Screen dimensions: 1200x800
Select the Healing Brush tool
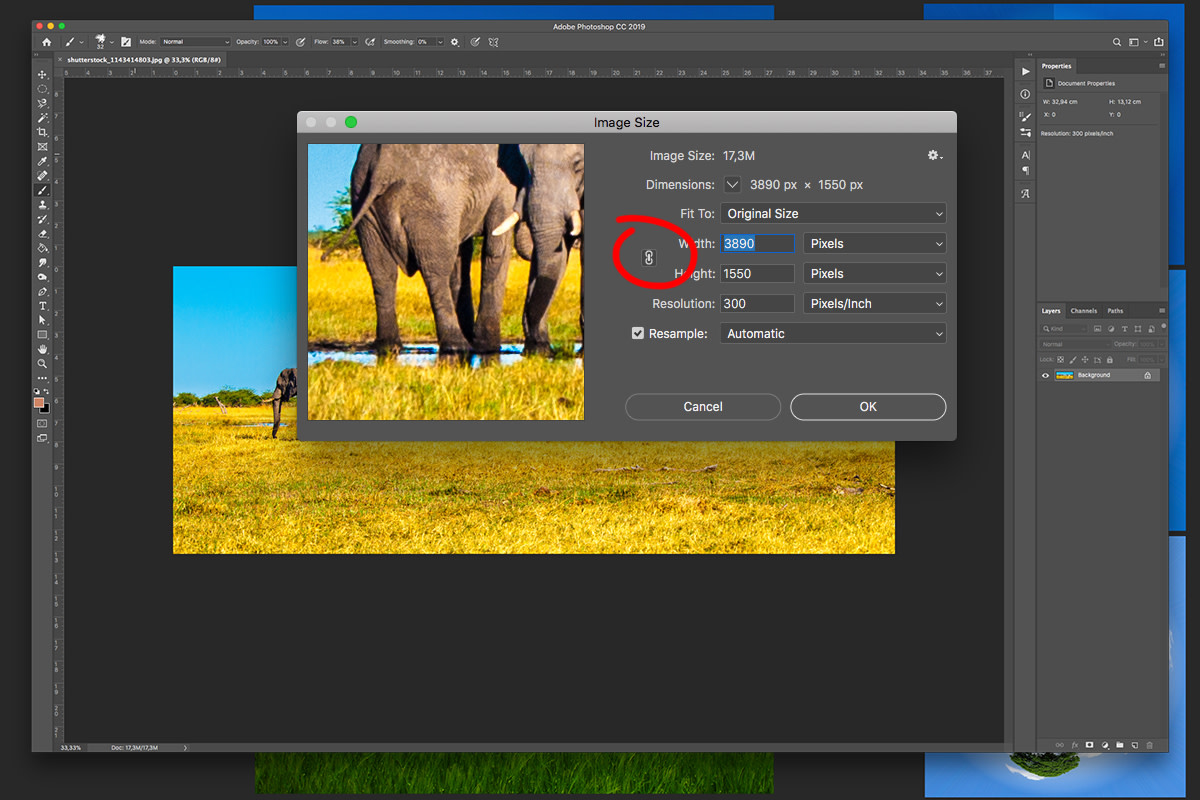tap(42, 176)
